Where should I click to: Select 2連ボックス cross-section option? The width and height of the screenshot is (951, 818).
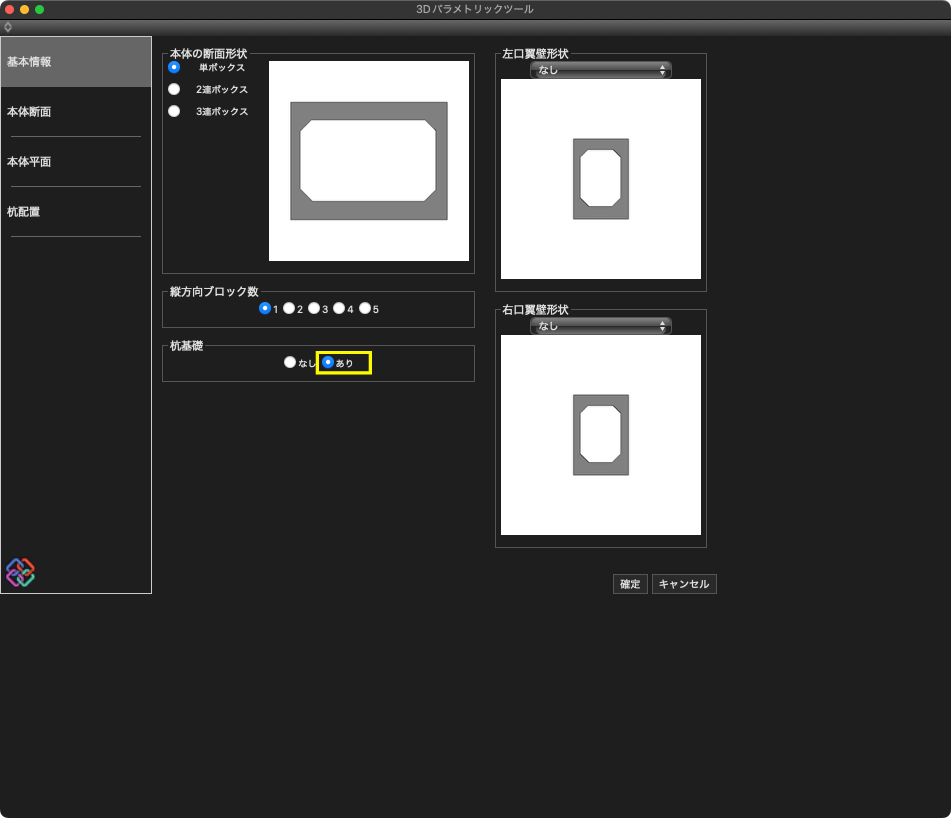[174, 89]
